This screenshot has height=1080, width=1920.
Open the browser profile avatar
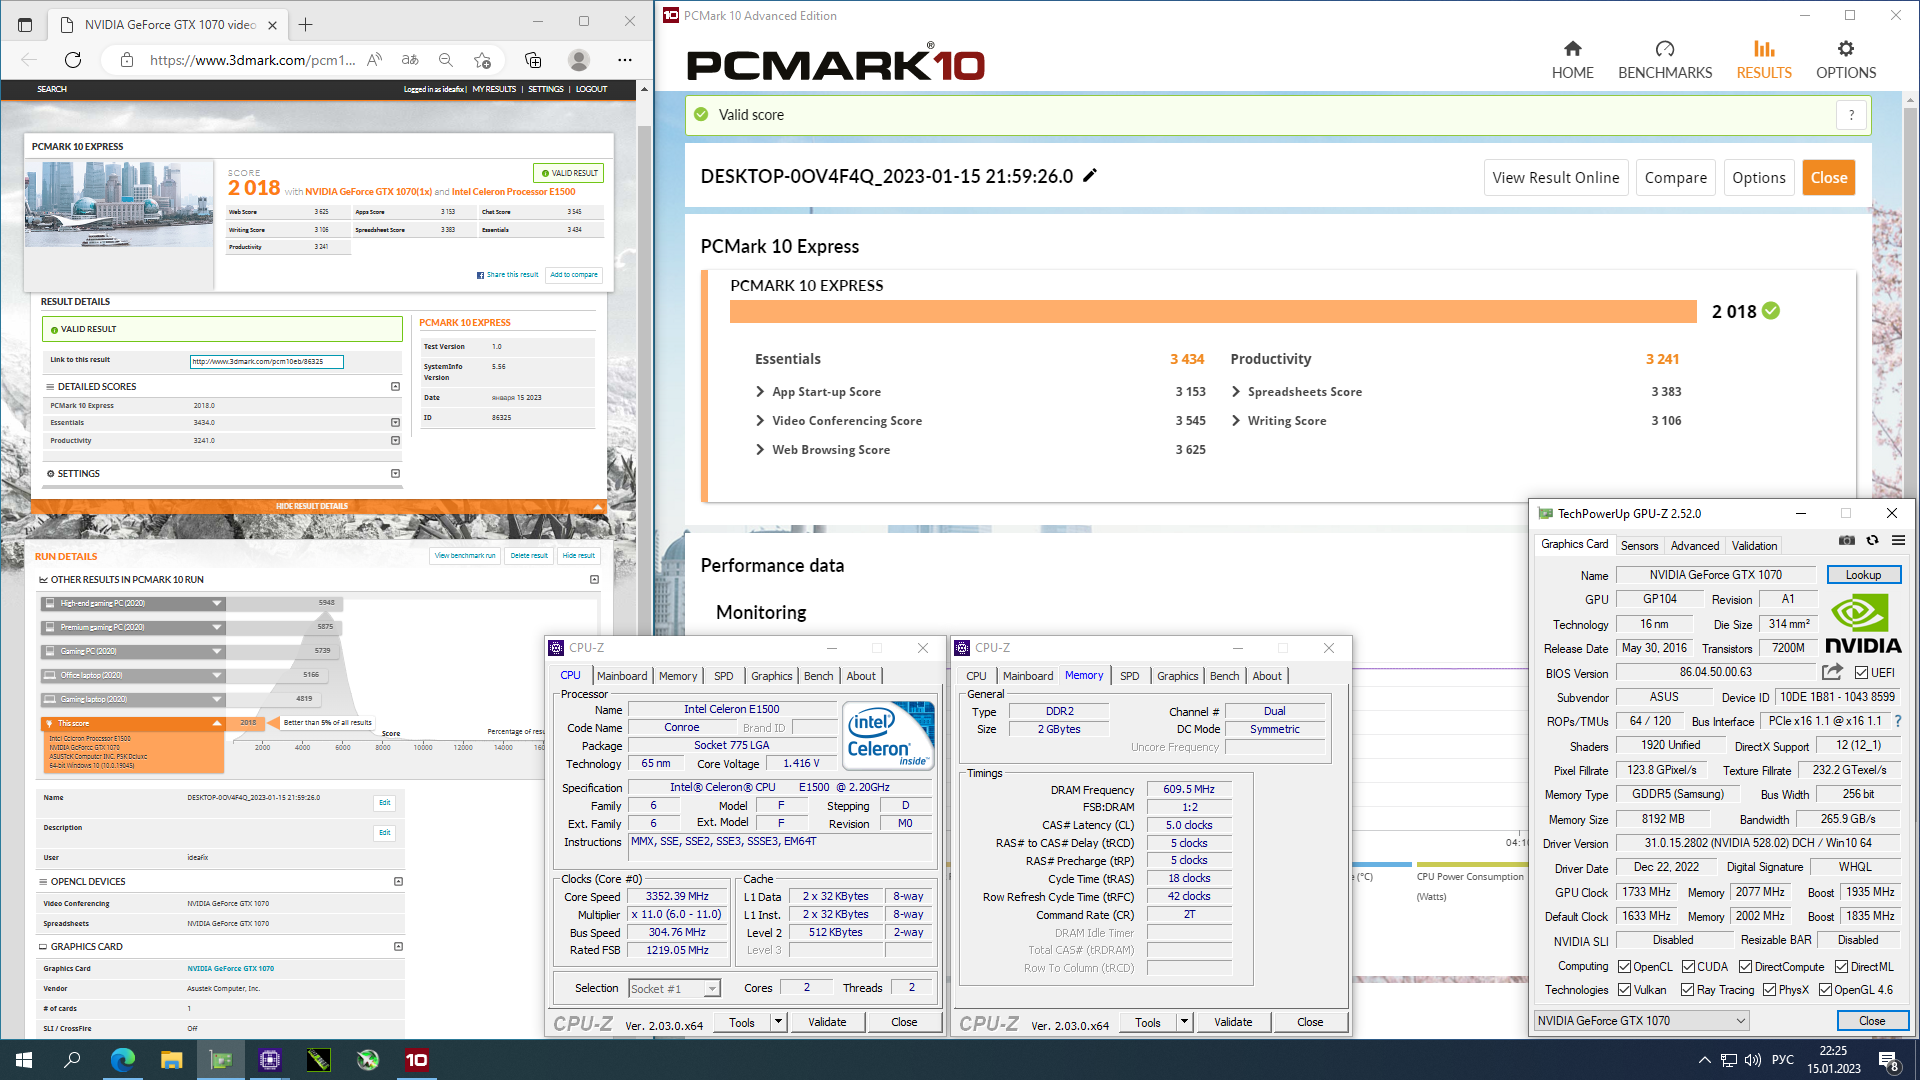[x=578, y=60]
